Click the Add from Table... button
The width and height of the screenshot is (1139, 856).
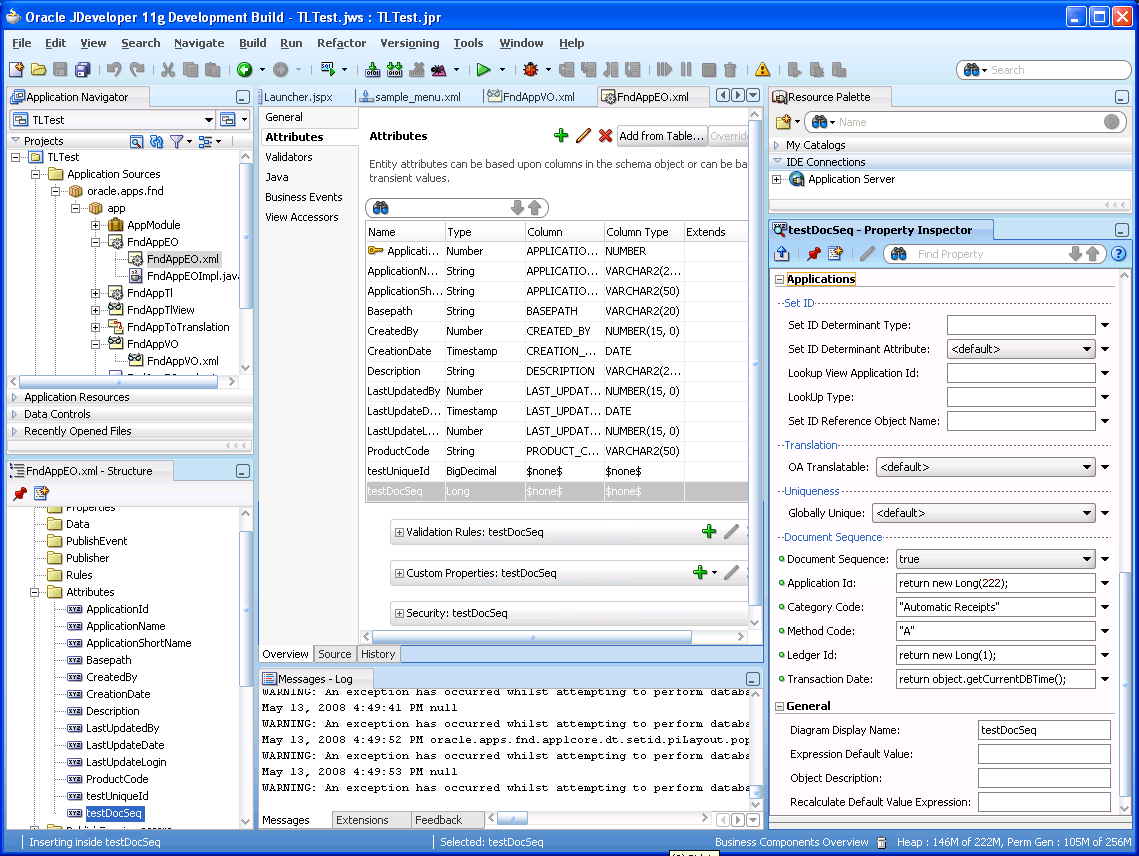(661, 136)
